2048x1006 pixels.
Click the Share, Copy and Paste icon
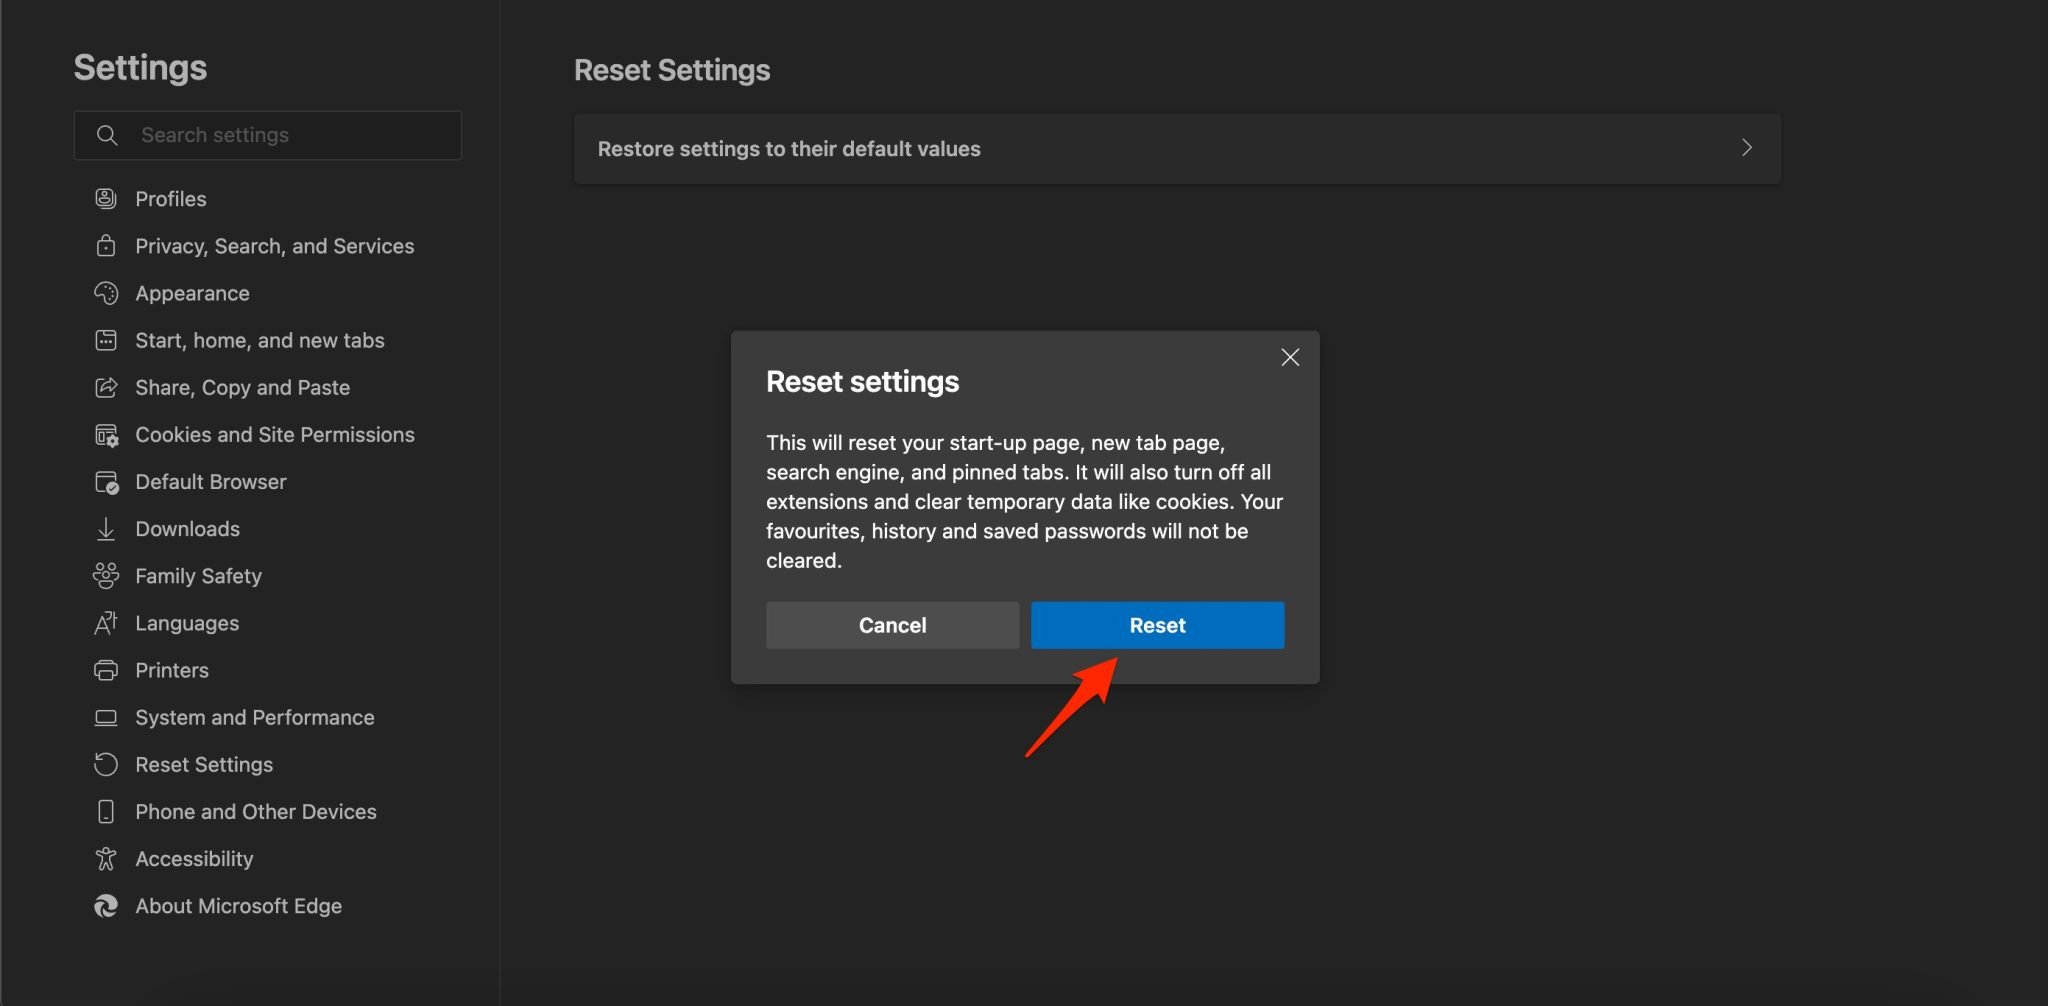pos(106,387)
